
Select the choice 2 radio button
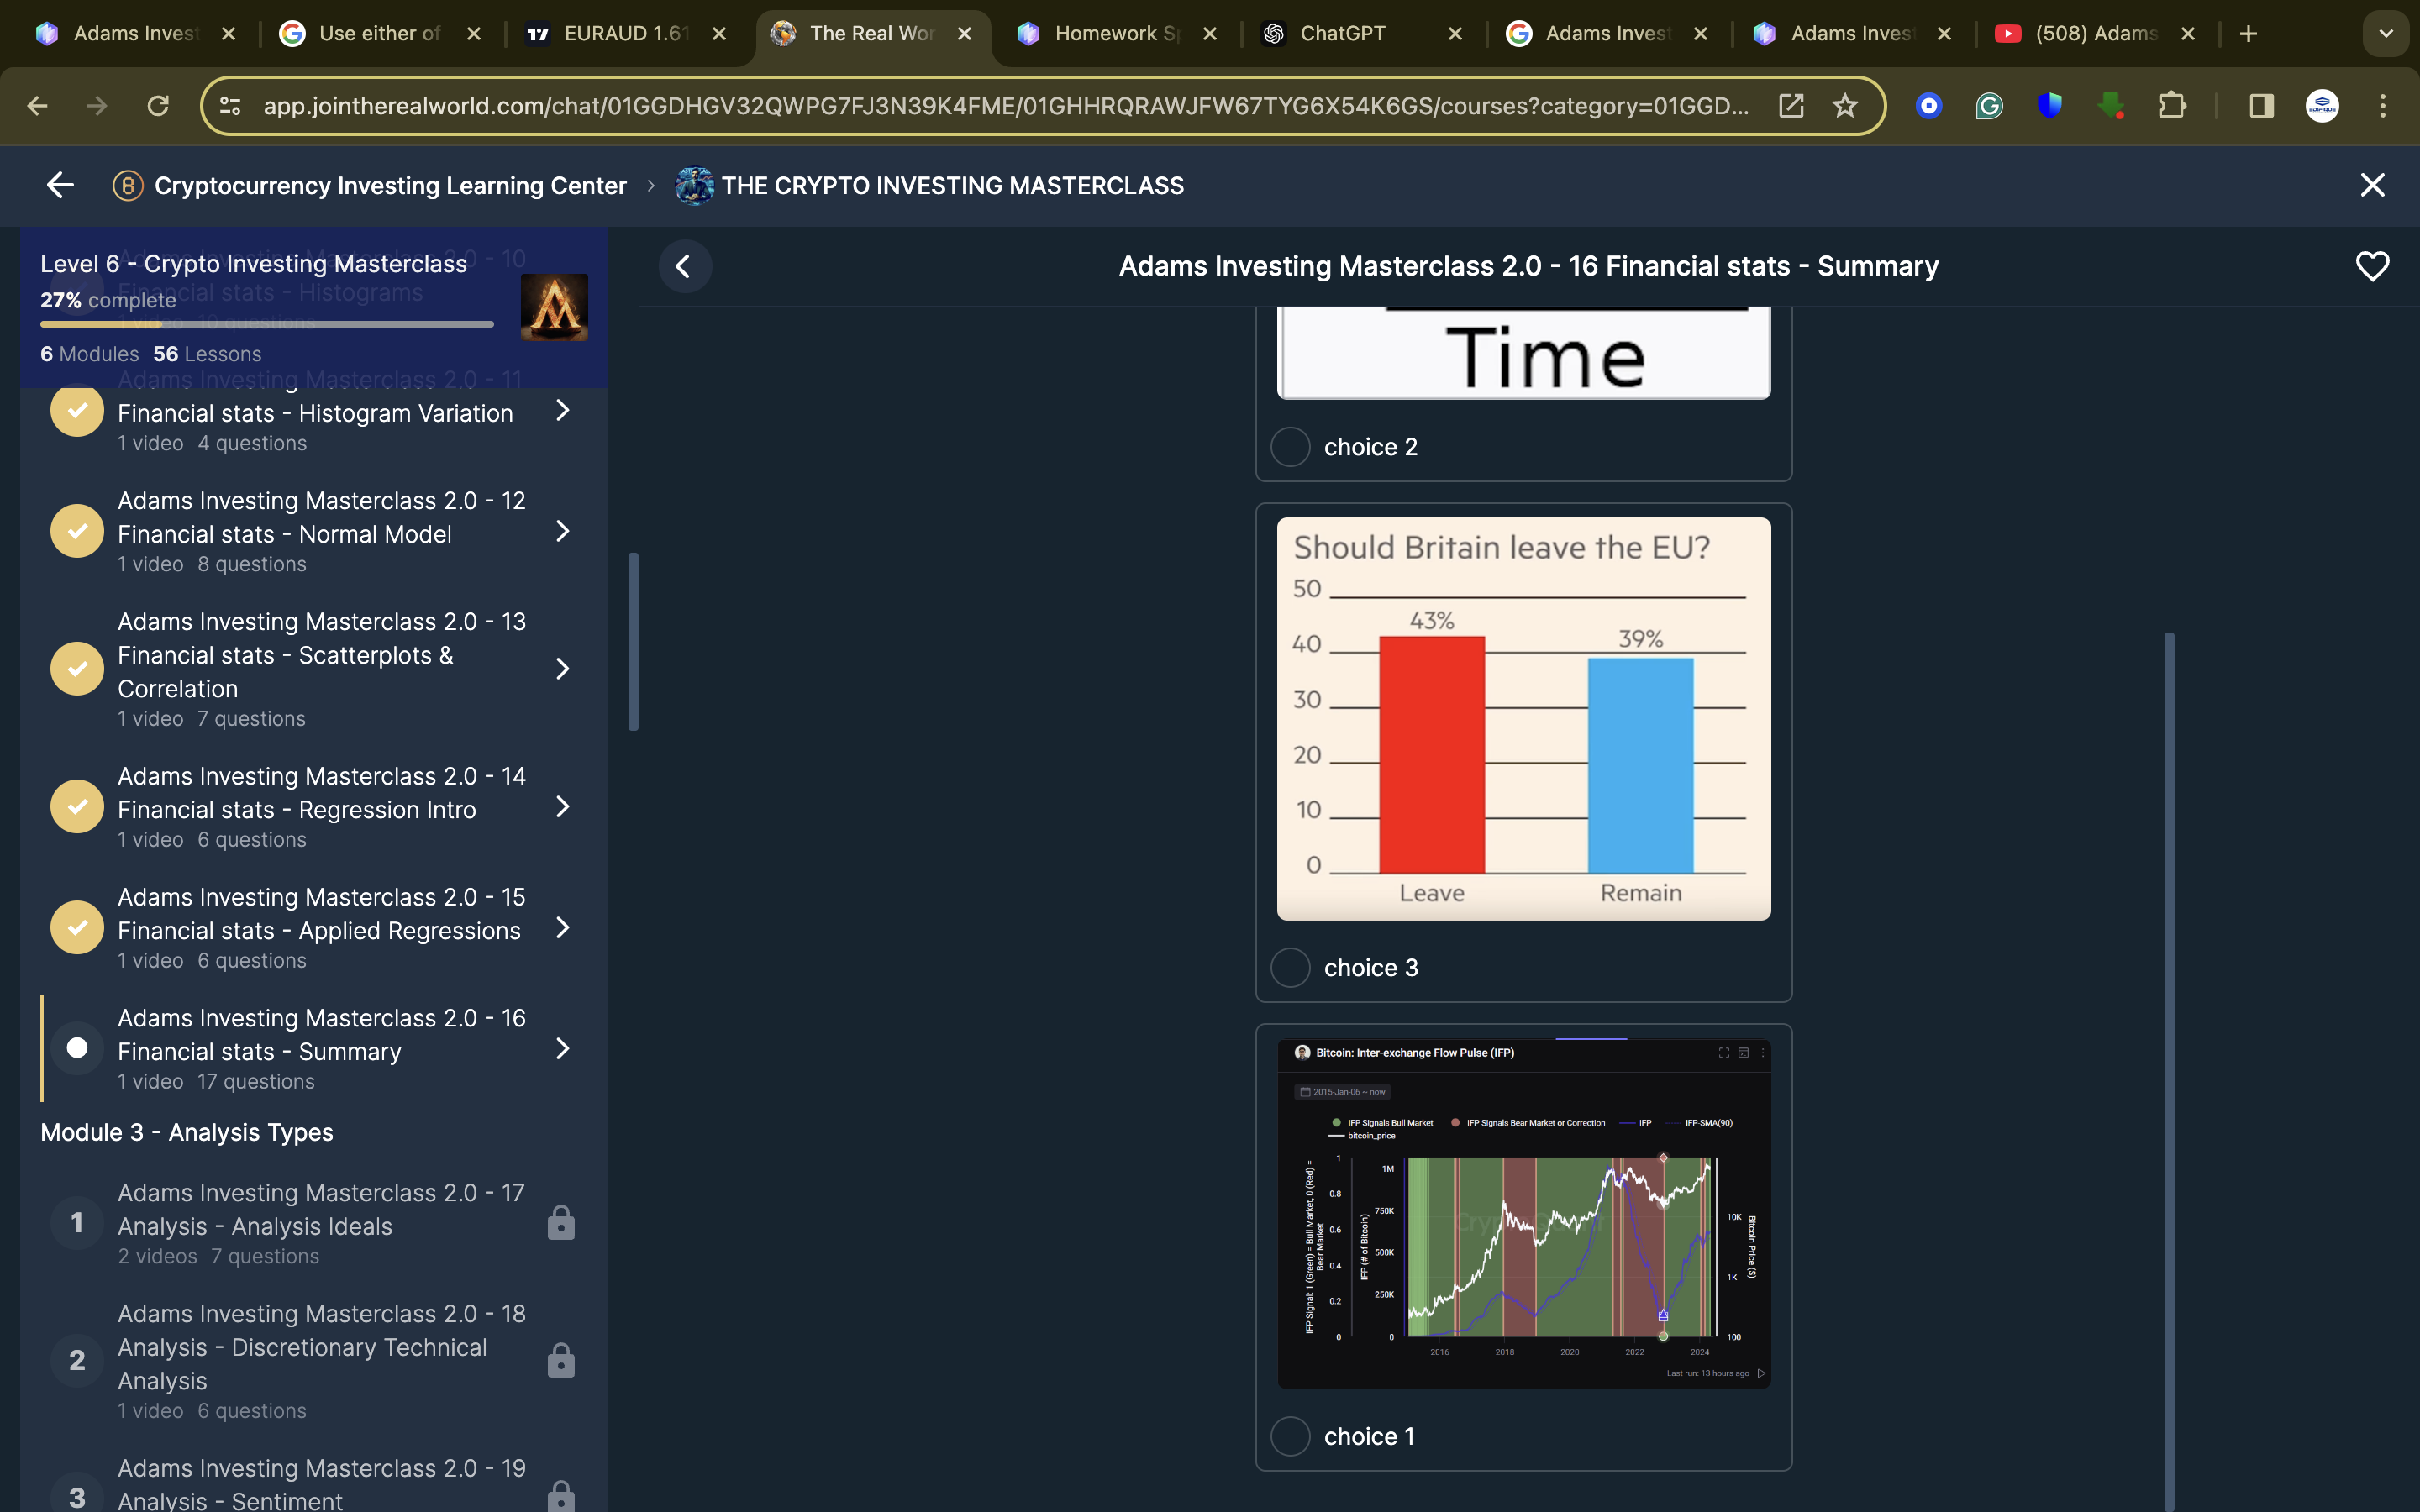pyautogui.click(x=1290, y=446)
